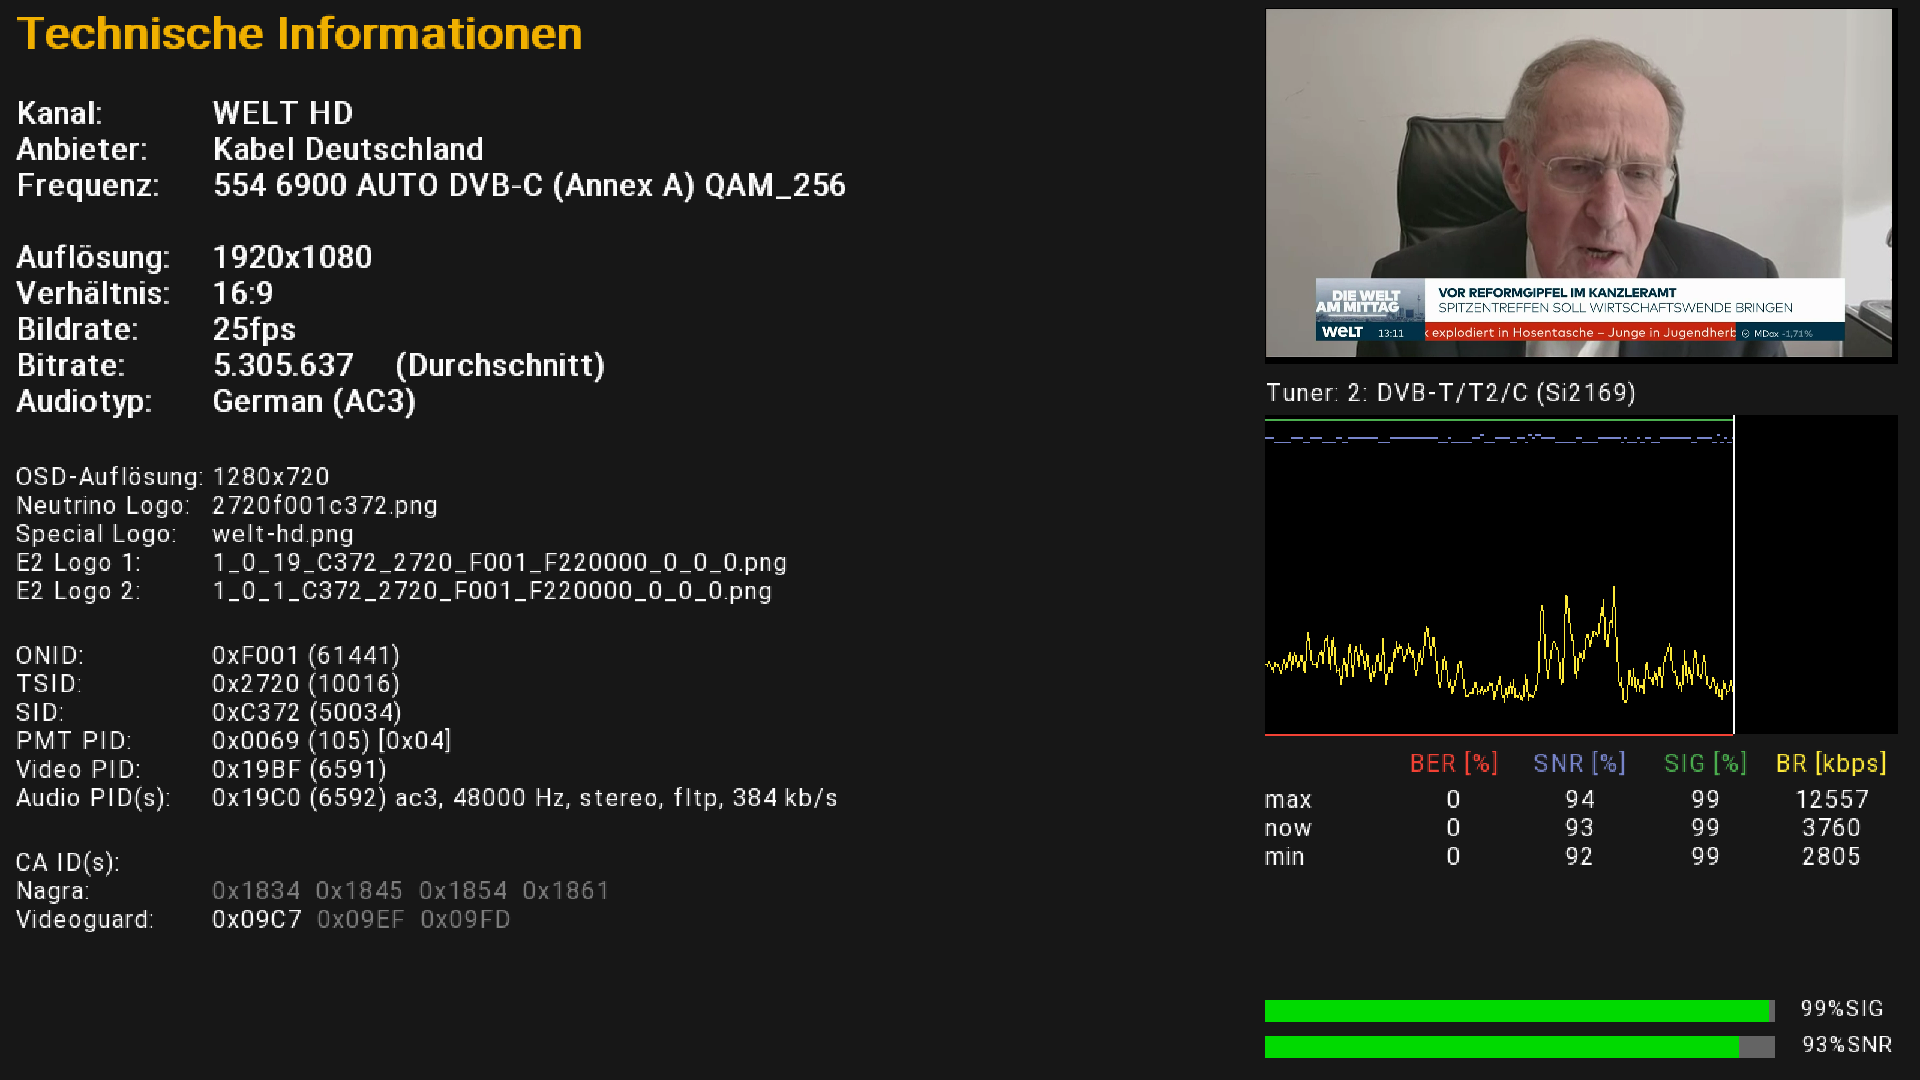
Task: Click the resolution value "1920x1080"
Action: click(x=292, y=257)
